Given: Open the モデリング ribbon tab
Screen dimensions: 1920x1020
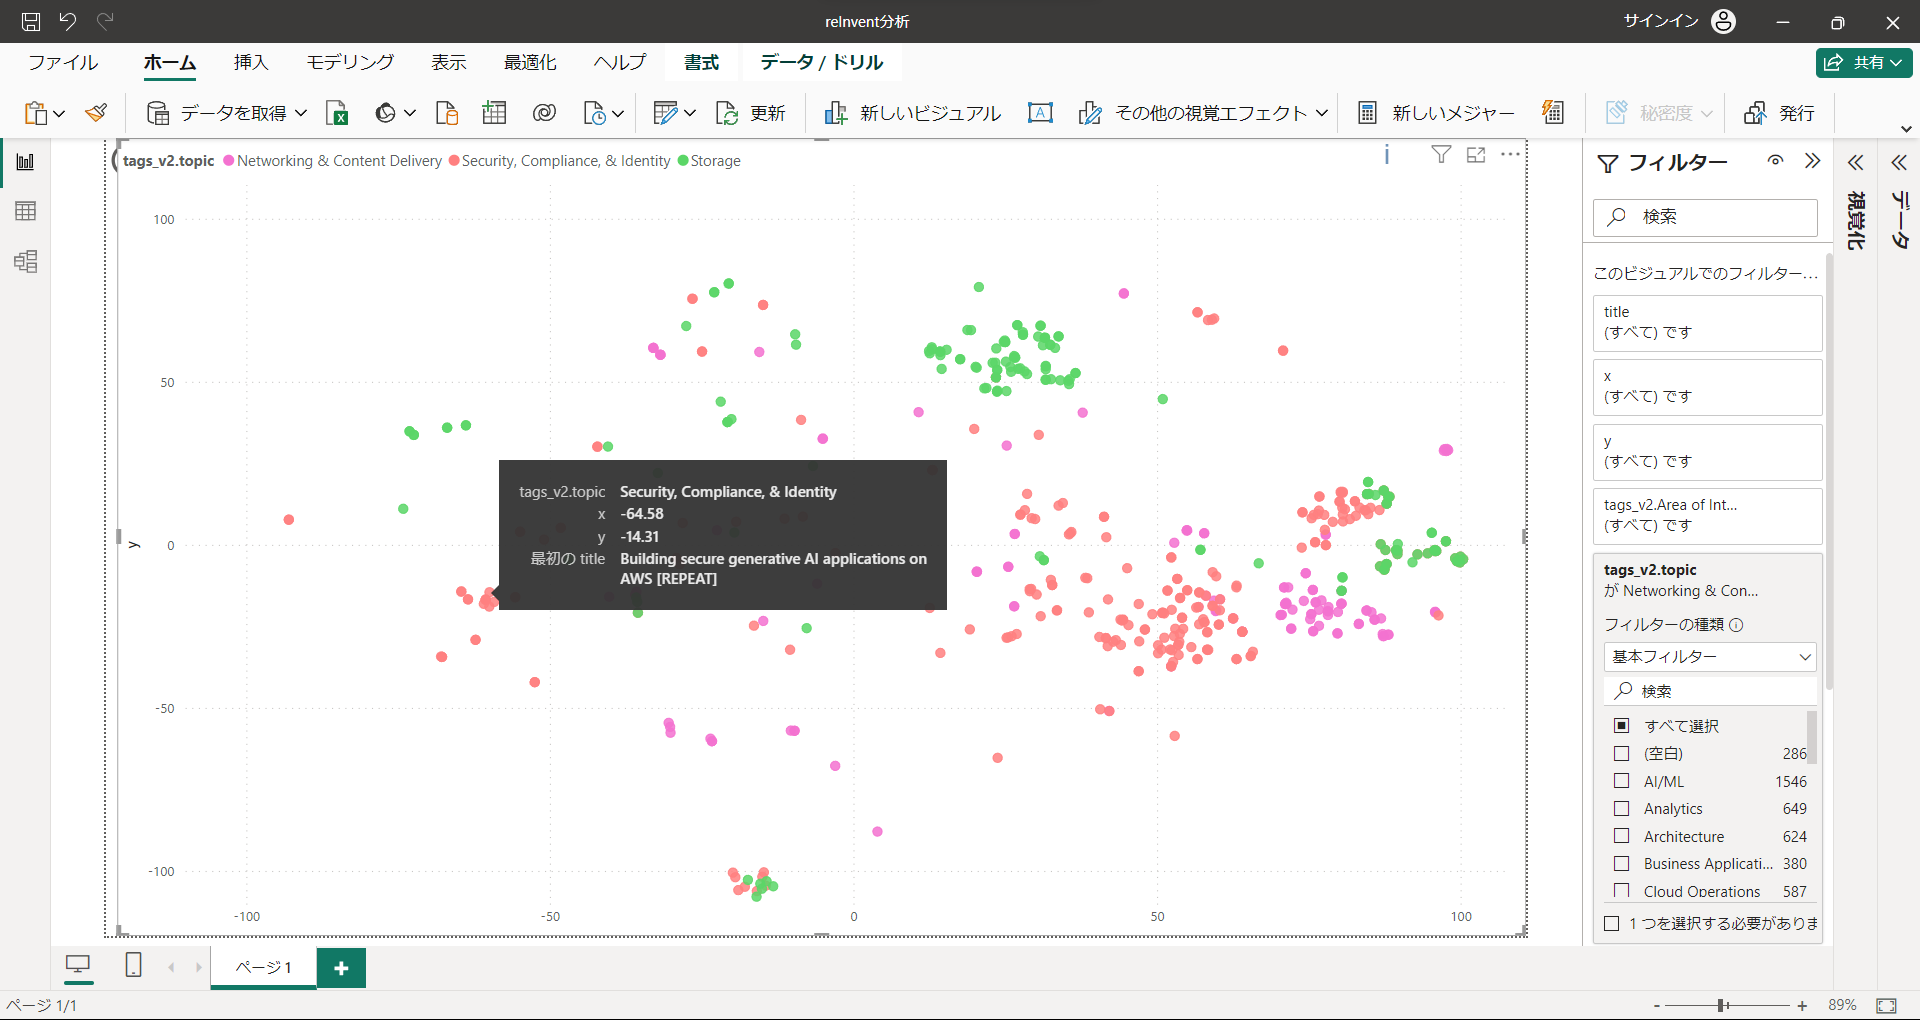Looking at the screenshot, I should [350, 62].
